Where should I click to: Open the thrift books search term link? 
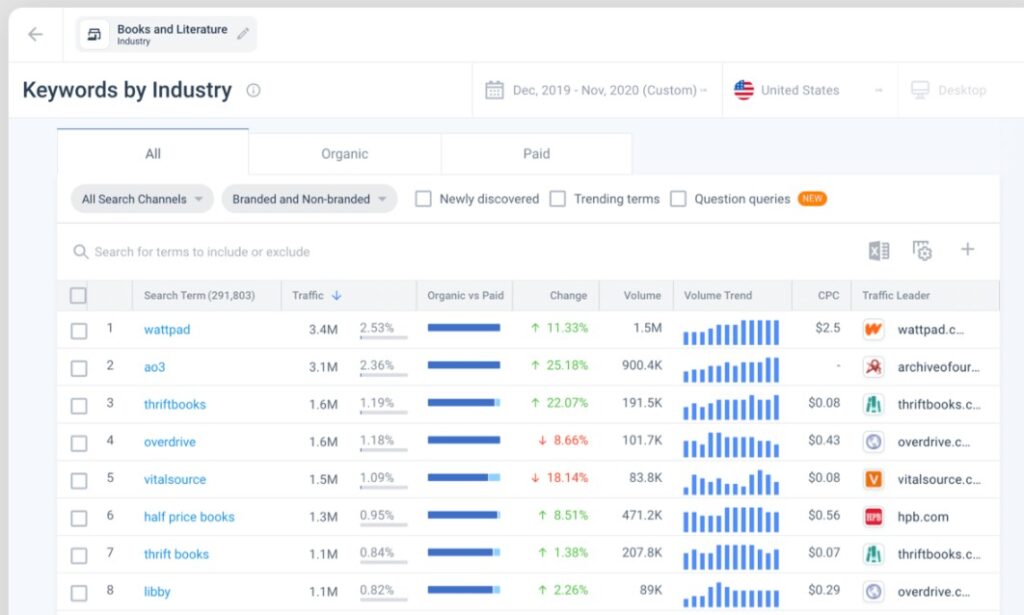176,554
